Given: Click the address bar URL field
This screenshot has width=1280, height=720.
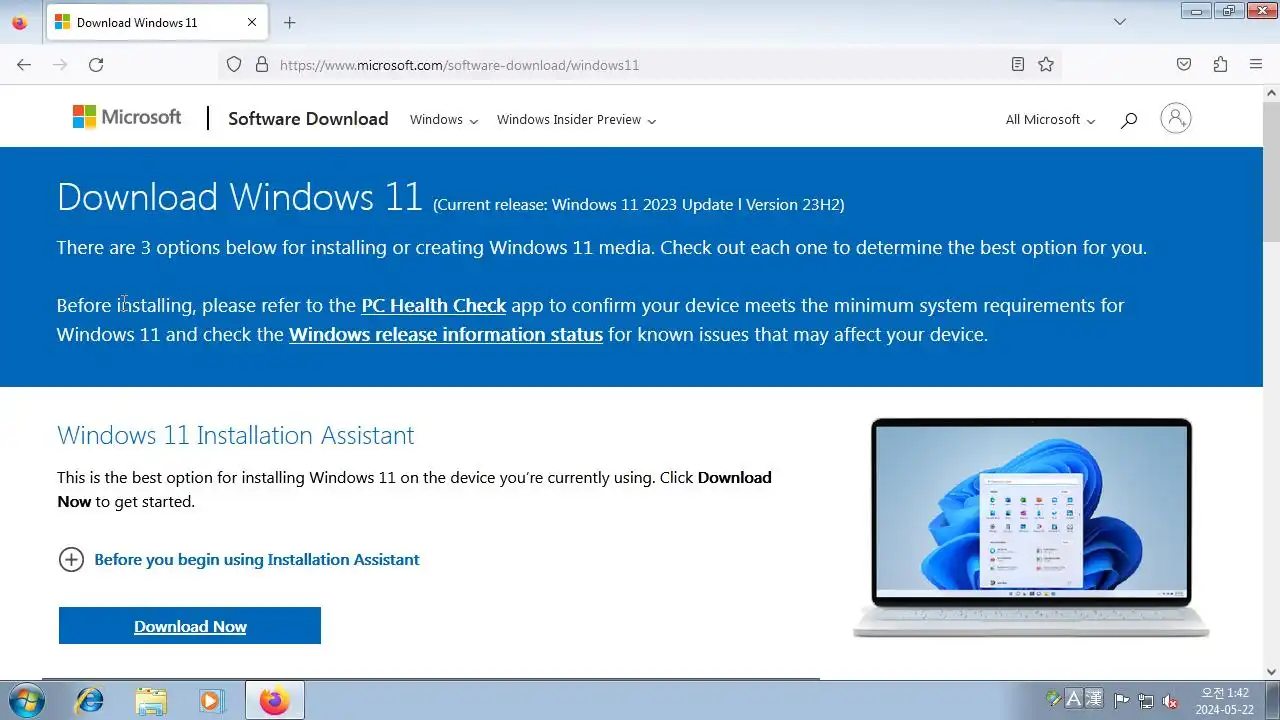Looking at the screenshot, I should coord(640,65).
